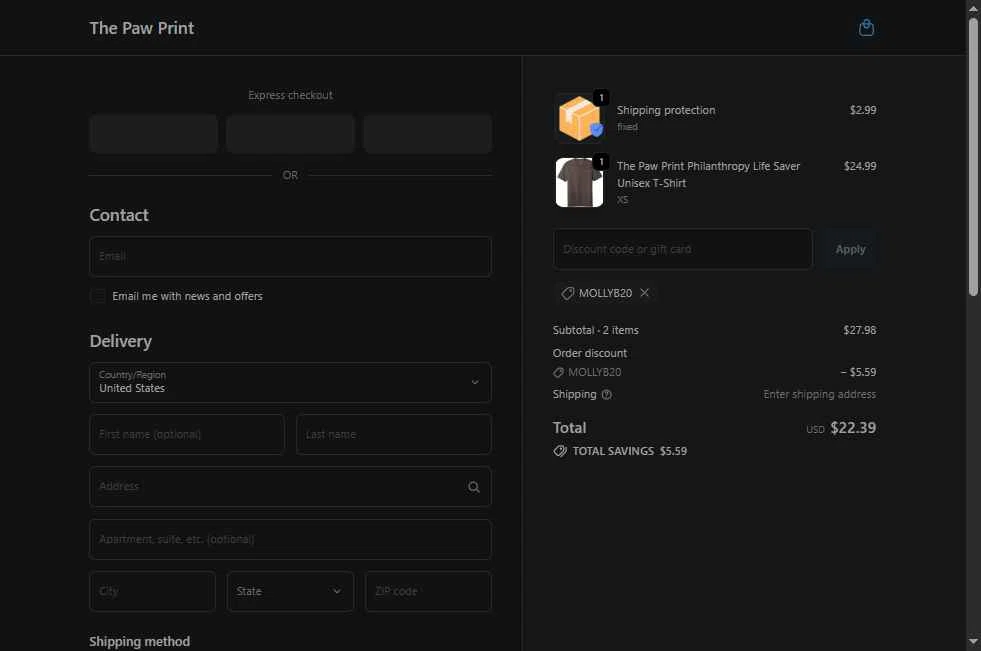Click the page vertical scrollbar thumb
Viewport: 981px width, 651px height.
pos(973,156)
